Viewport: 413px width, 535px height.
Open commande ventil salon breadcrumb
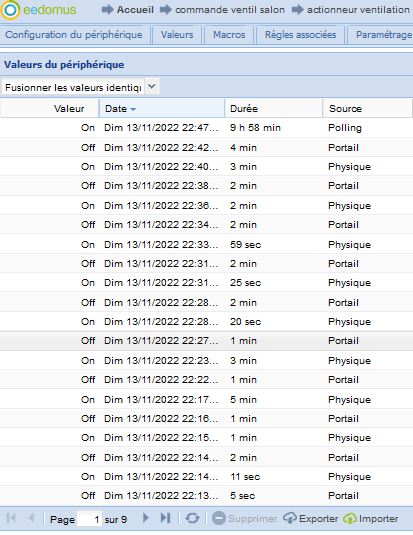click(x=230, y=10)
